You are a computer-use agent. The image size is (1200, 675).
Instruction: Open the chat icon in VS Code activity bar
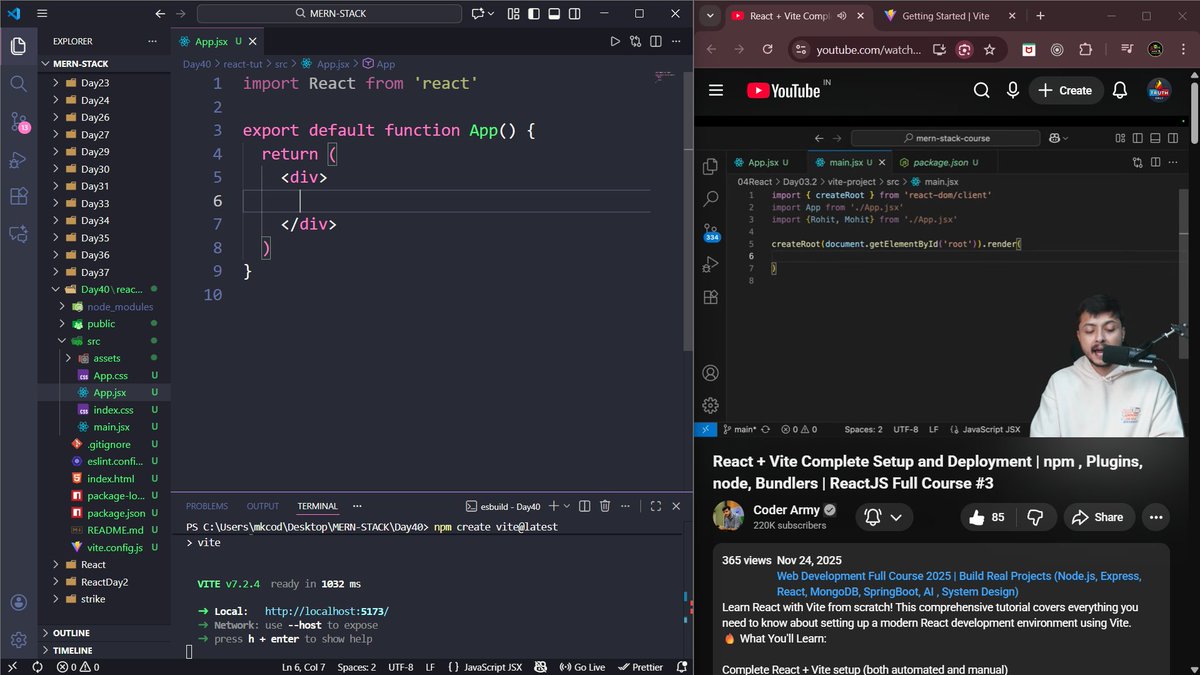pos(18,233)
